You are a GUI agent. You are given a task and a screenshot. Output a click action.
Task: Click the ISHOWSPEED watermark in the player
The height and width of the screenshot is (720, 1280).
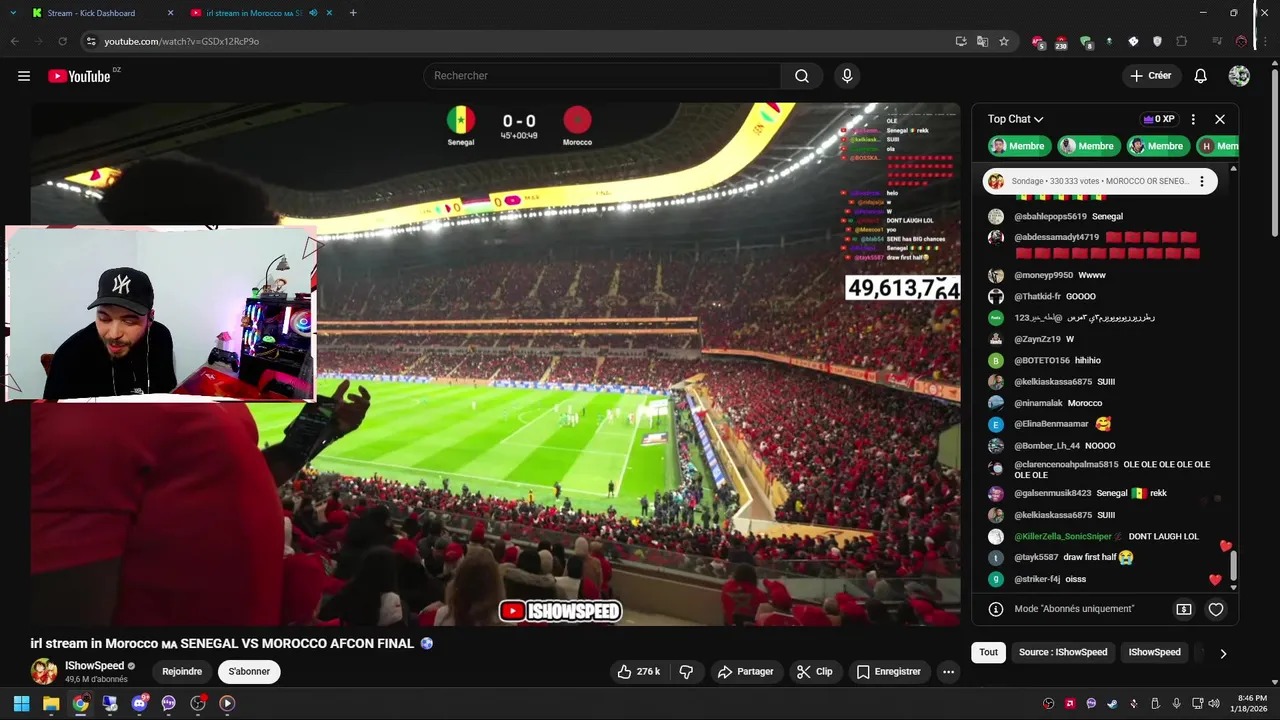pos(560,611)
